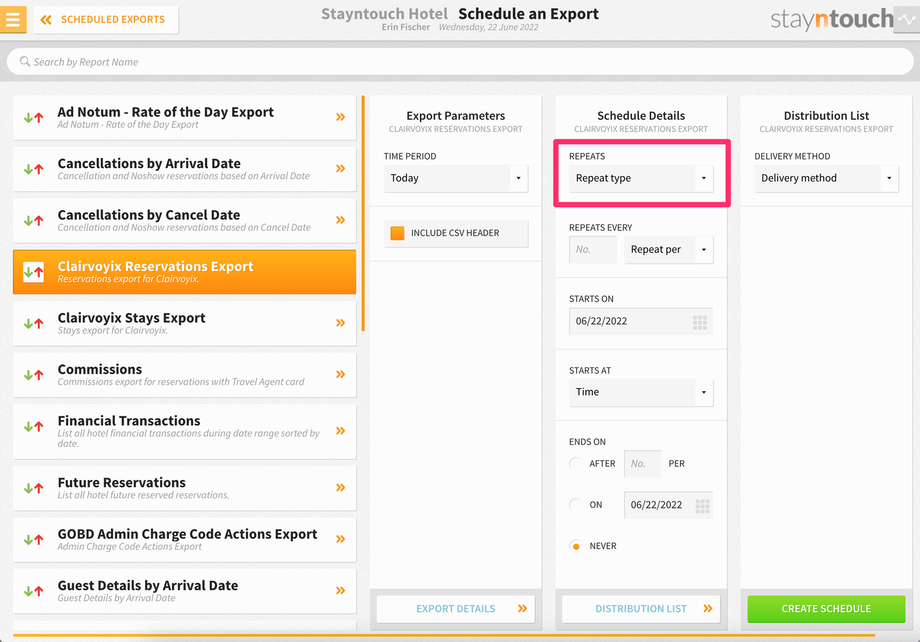The image size is (920, 642).
Task: Select Future Reservations export
Action: tap(184, 488)
